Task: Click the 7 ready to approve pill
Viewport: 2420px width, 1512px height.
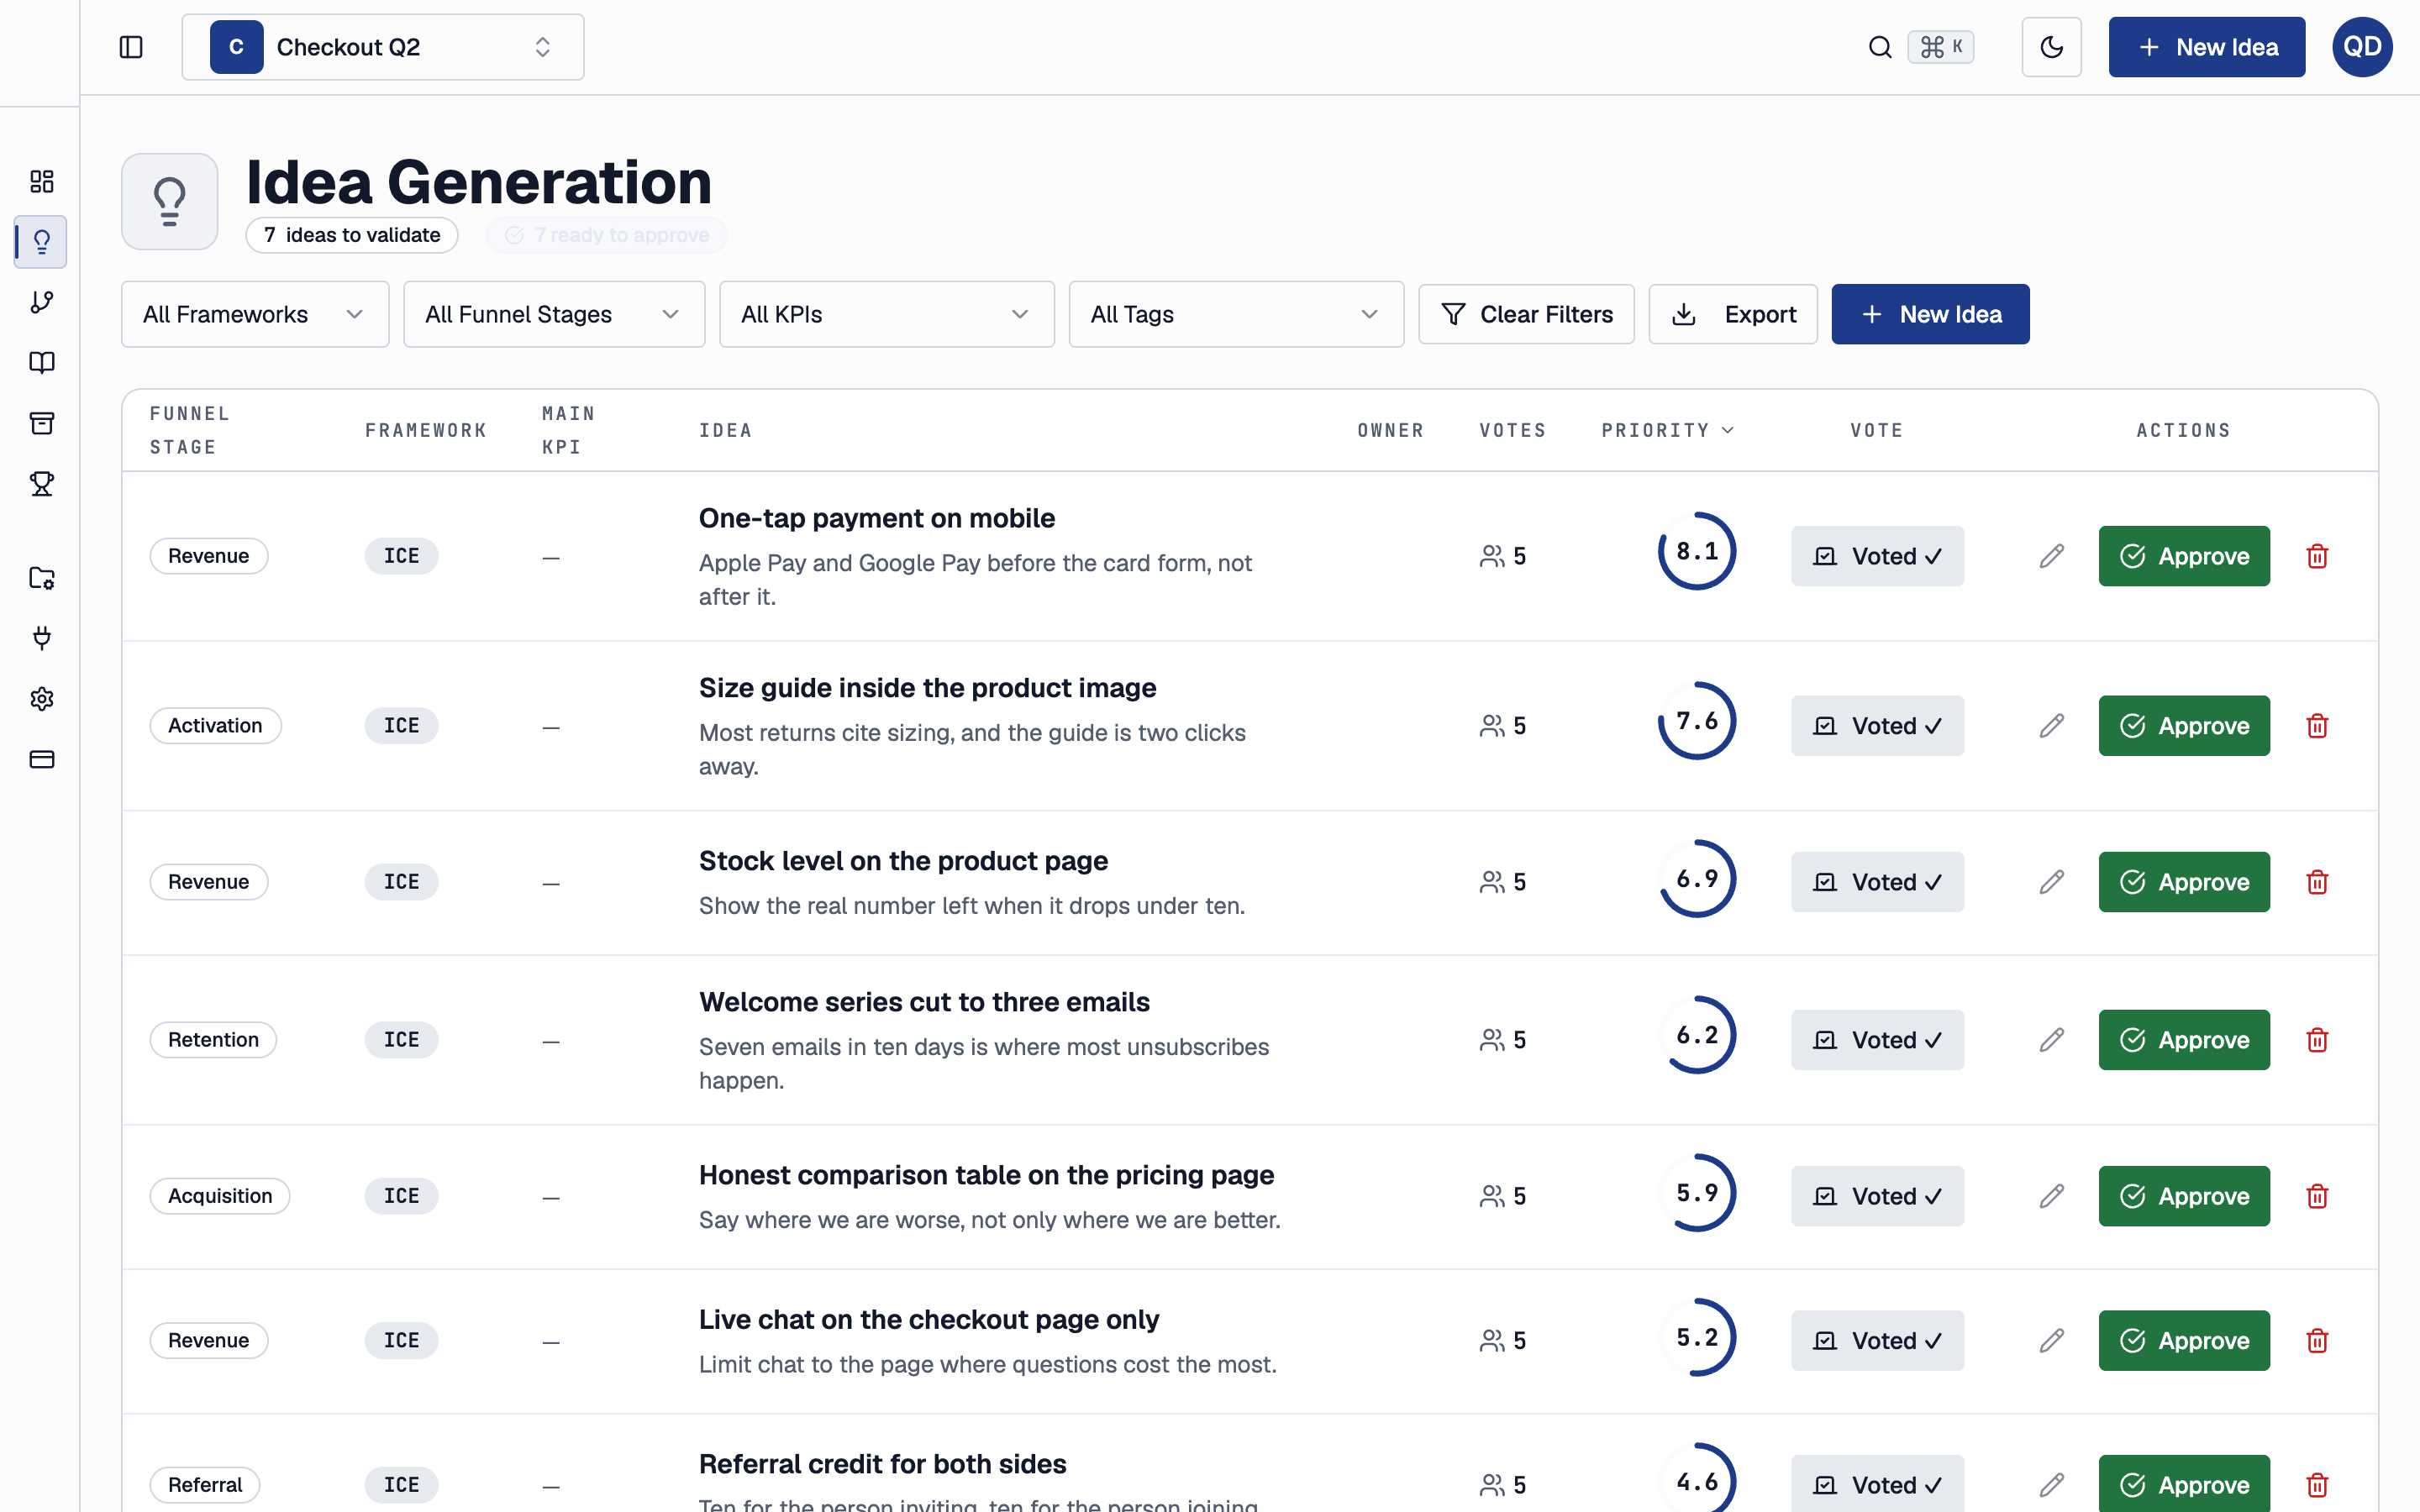Action: 606,235
